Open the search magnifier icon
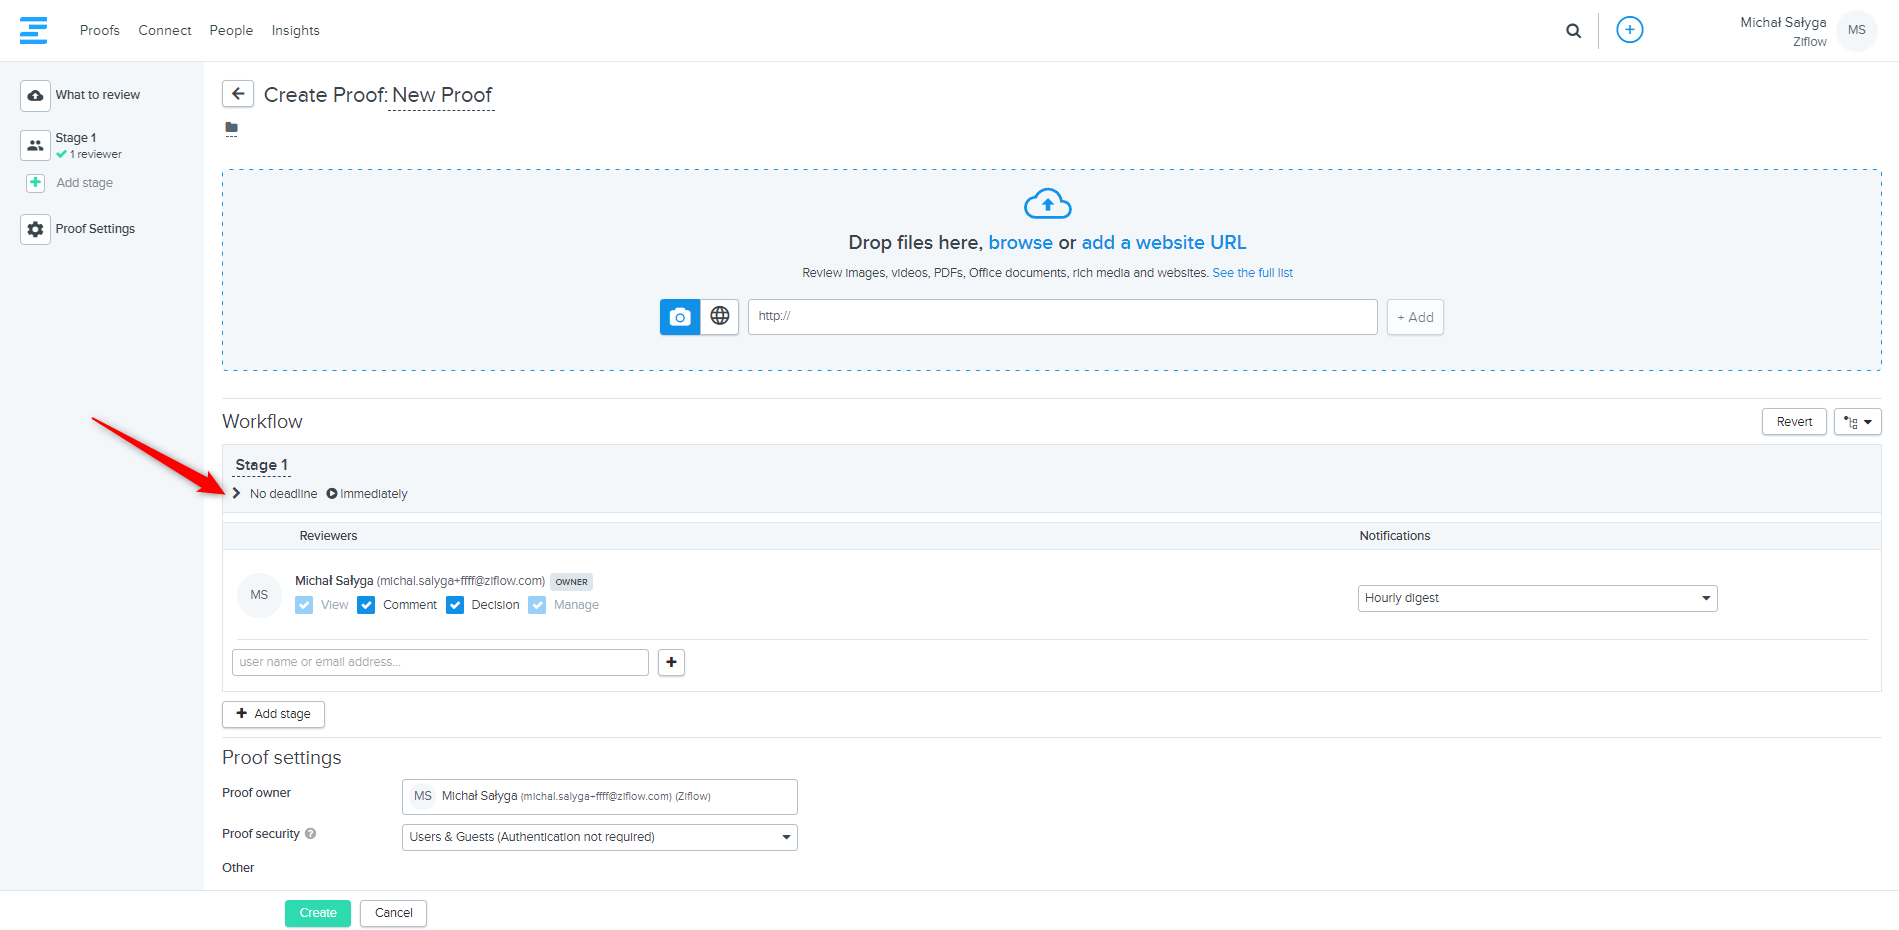 (x=1573, y=31)
